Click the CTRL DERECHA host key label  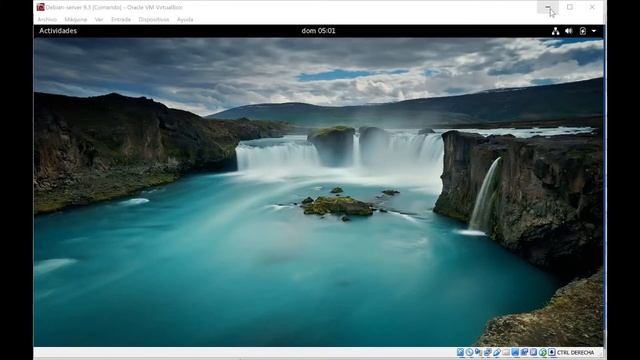coord(576,352)
